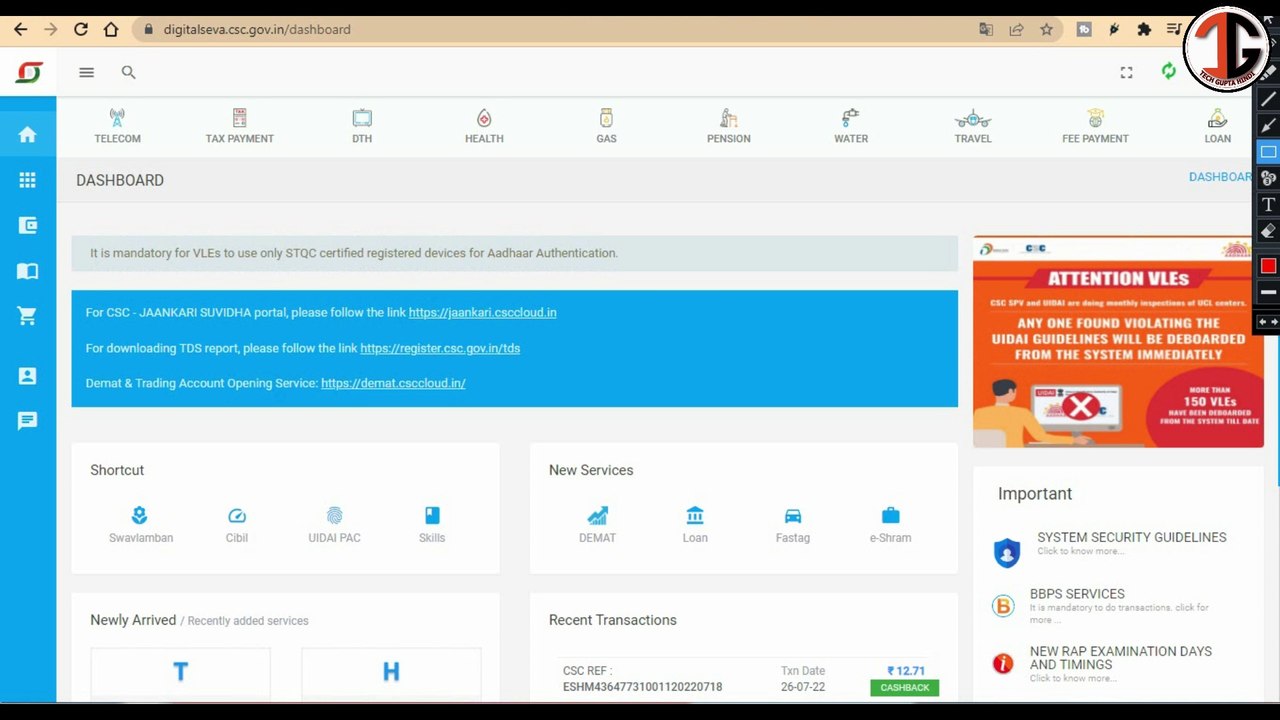Screen dimensions: 1280x720
Task: Open the browser media control icon
Action: [1174, 29]
